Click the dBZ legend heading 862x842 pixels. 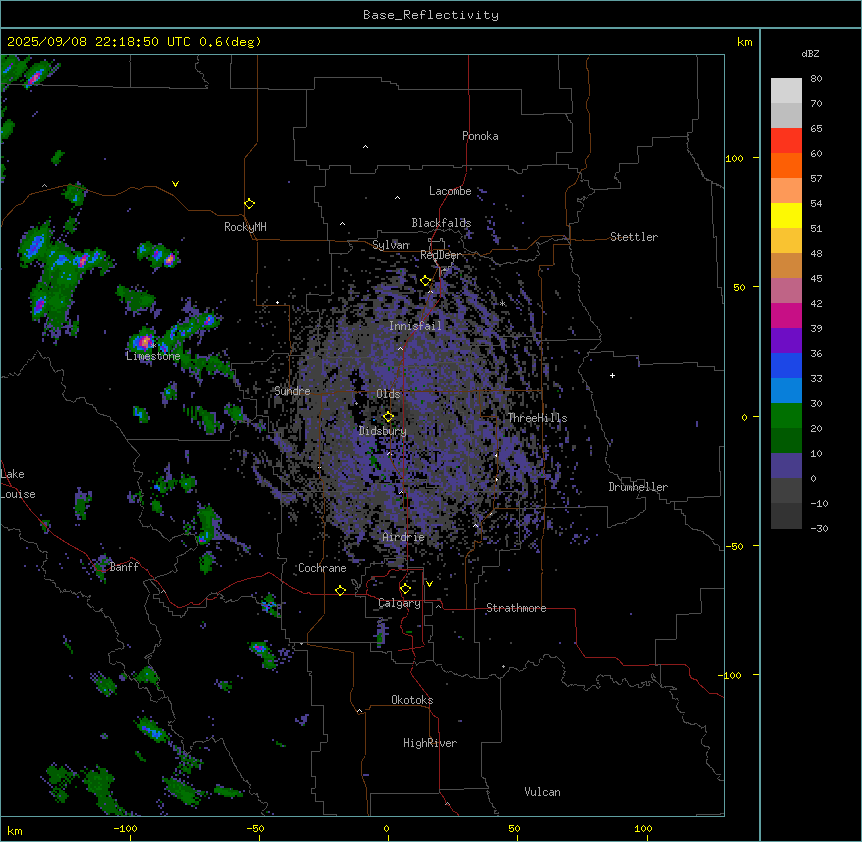[810, 54]
